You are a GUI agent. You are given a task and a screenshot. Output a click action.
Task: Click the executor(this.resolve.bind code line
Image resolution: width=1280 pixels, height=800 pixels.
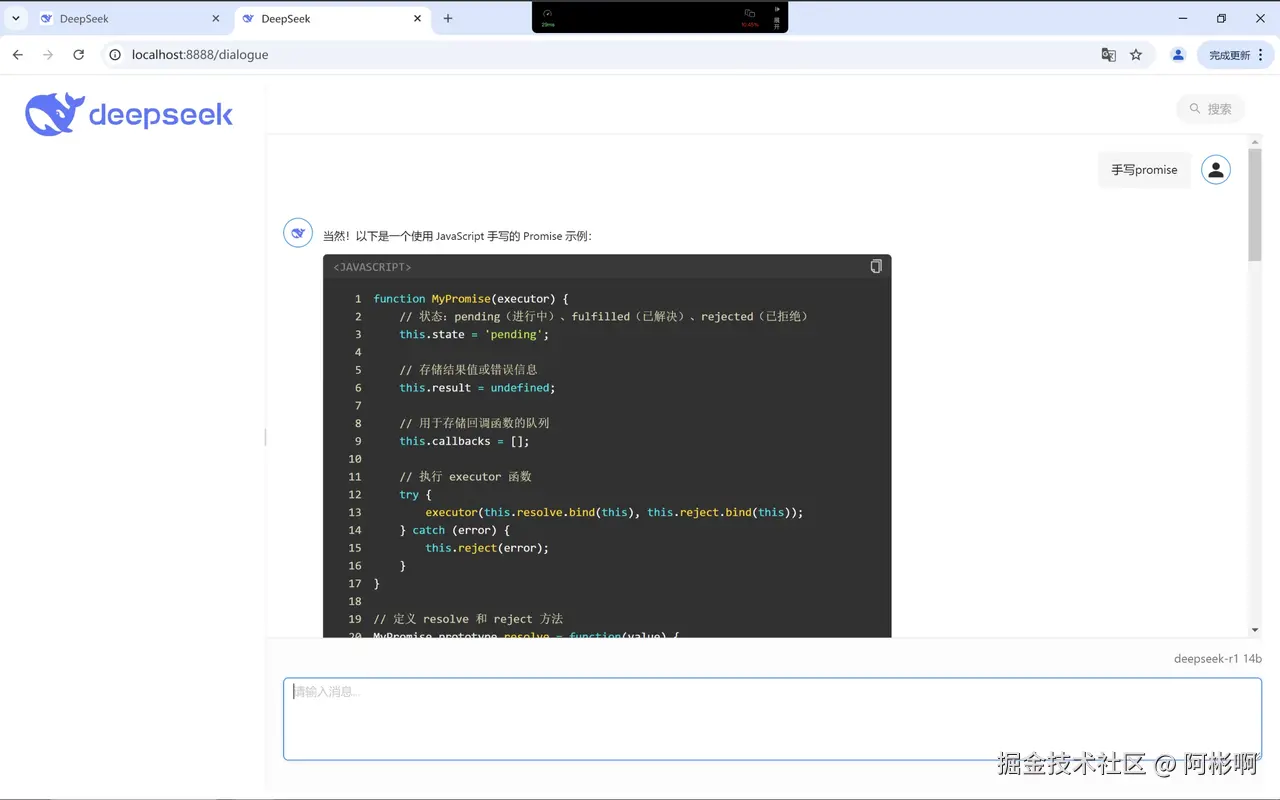coord(614,512)
